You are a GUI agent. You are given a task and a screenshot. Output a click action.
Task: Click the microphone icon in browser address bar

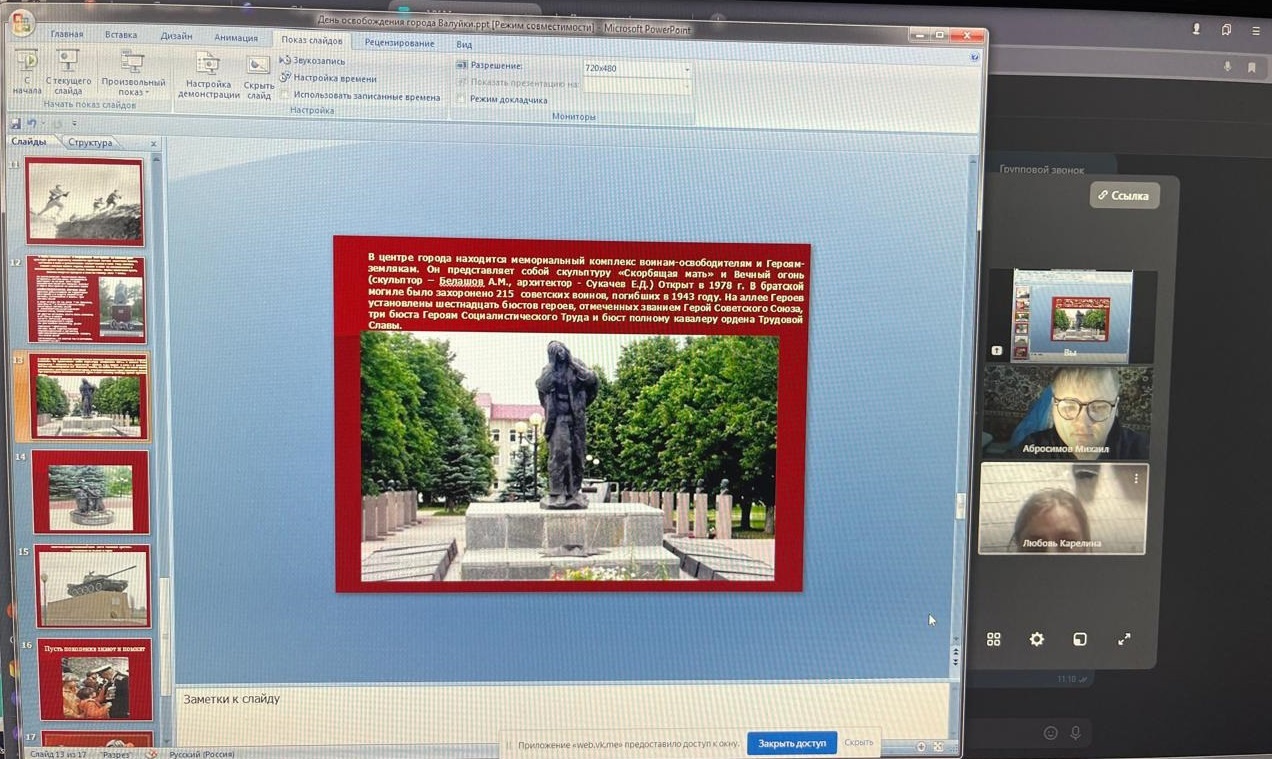1227,67
